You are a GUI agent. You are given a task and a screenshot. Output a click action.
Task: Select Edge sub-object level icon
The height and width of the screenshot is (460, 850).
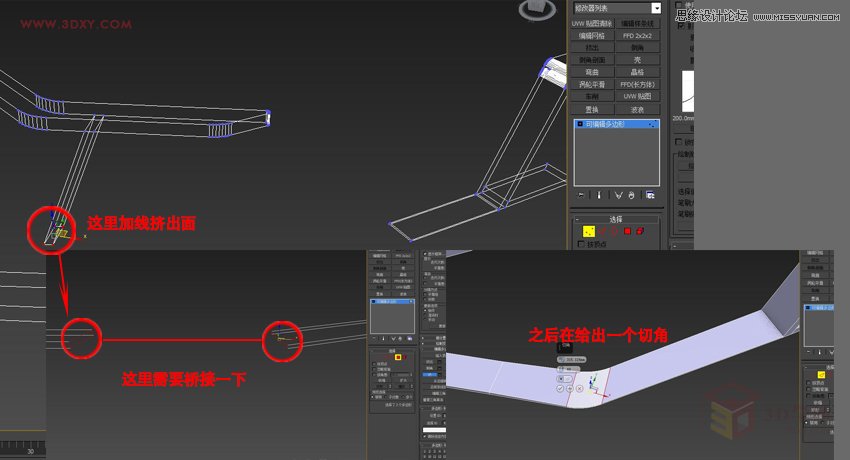click(602, 231)
